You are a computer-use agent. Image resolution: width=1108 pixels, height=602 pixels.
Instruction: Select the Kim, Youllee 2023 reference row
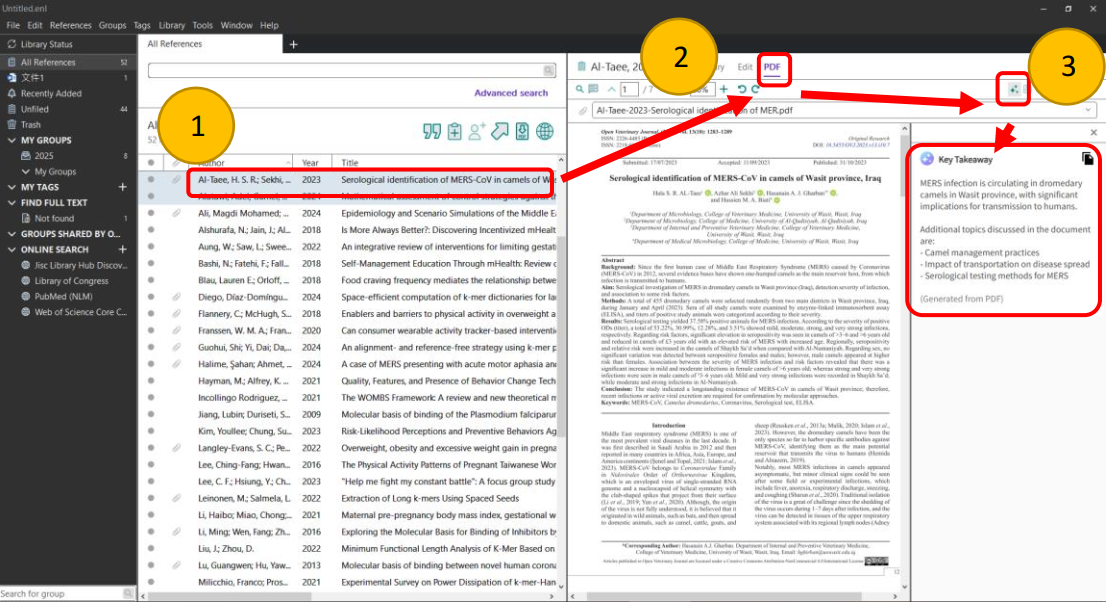tap(352, 431)
